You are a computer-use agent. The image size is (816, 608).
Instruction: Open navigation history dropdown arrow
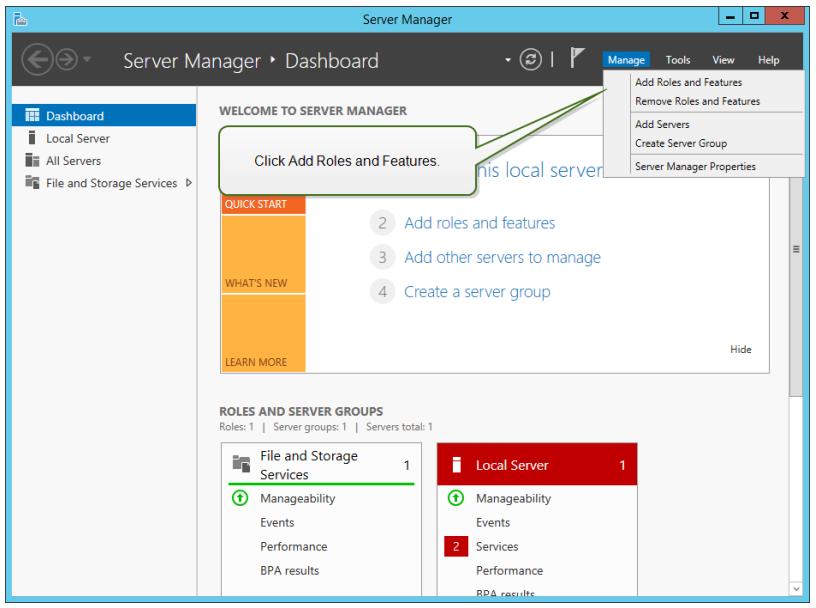pos(88,60)
